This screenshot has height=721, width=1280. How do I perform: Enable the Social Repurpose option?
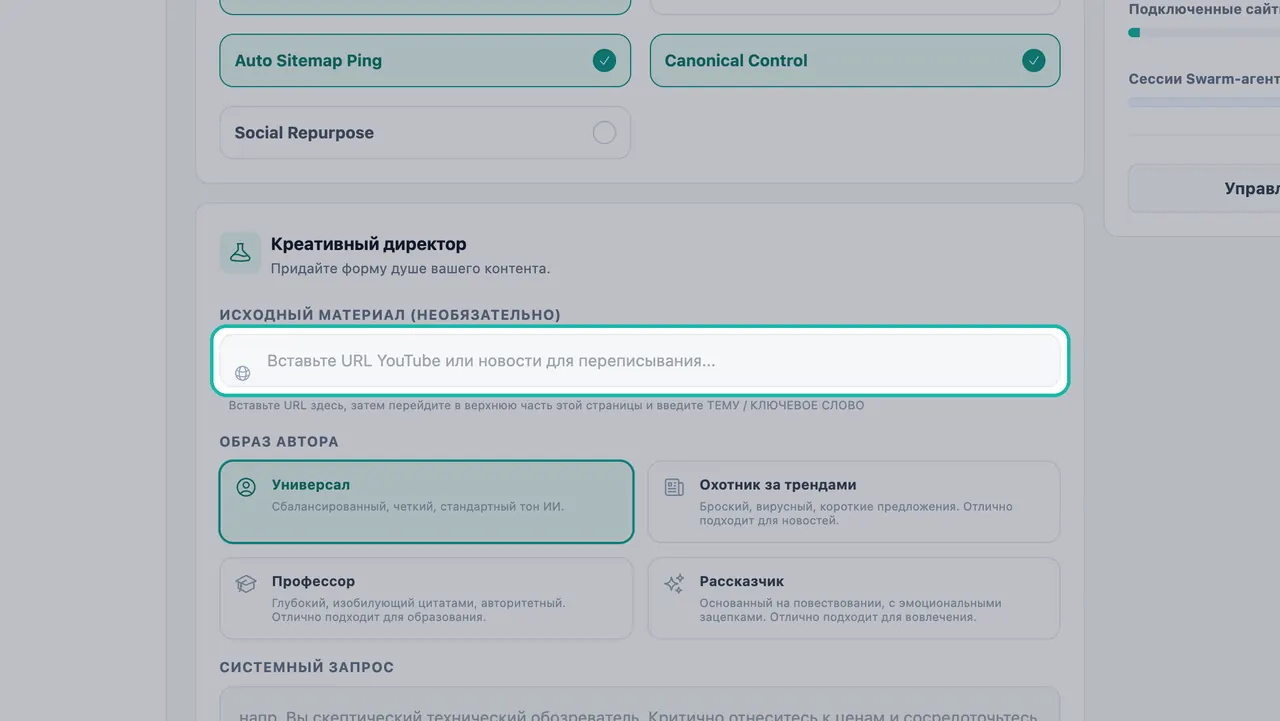point(425,133)
